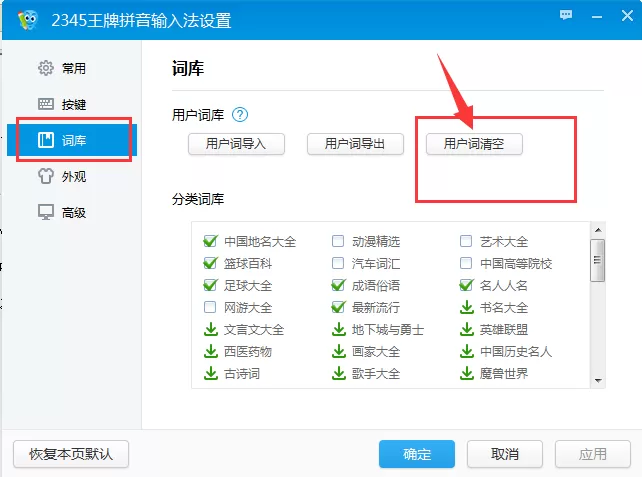Screen dimensions: 642x477
Task: Download the 画家大全 dictionary
Action: pyautogui.click(x=339, y=352)
